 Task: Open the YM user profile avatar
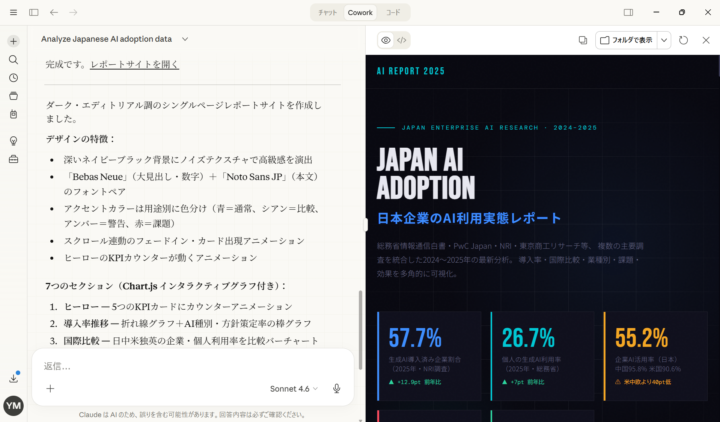click(x=13, y=405)
